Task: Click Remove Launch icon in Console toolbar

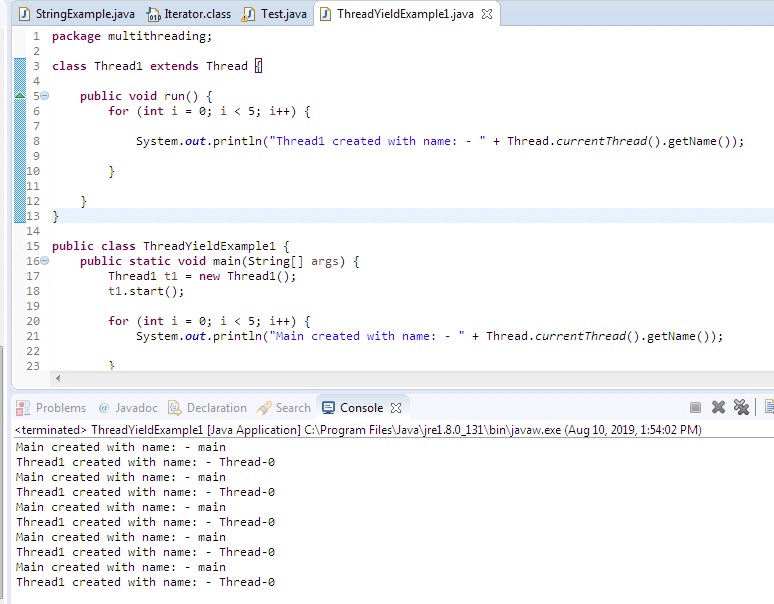Action: (x=718, y=407)
